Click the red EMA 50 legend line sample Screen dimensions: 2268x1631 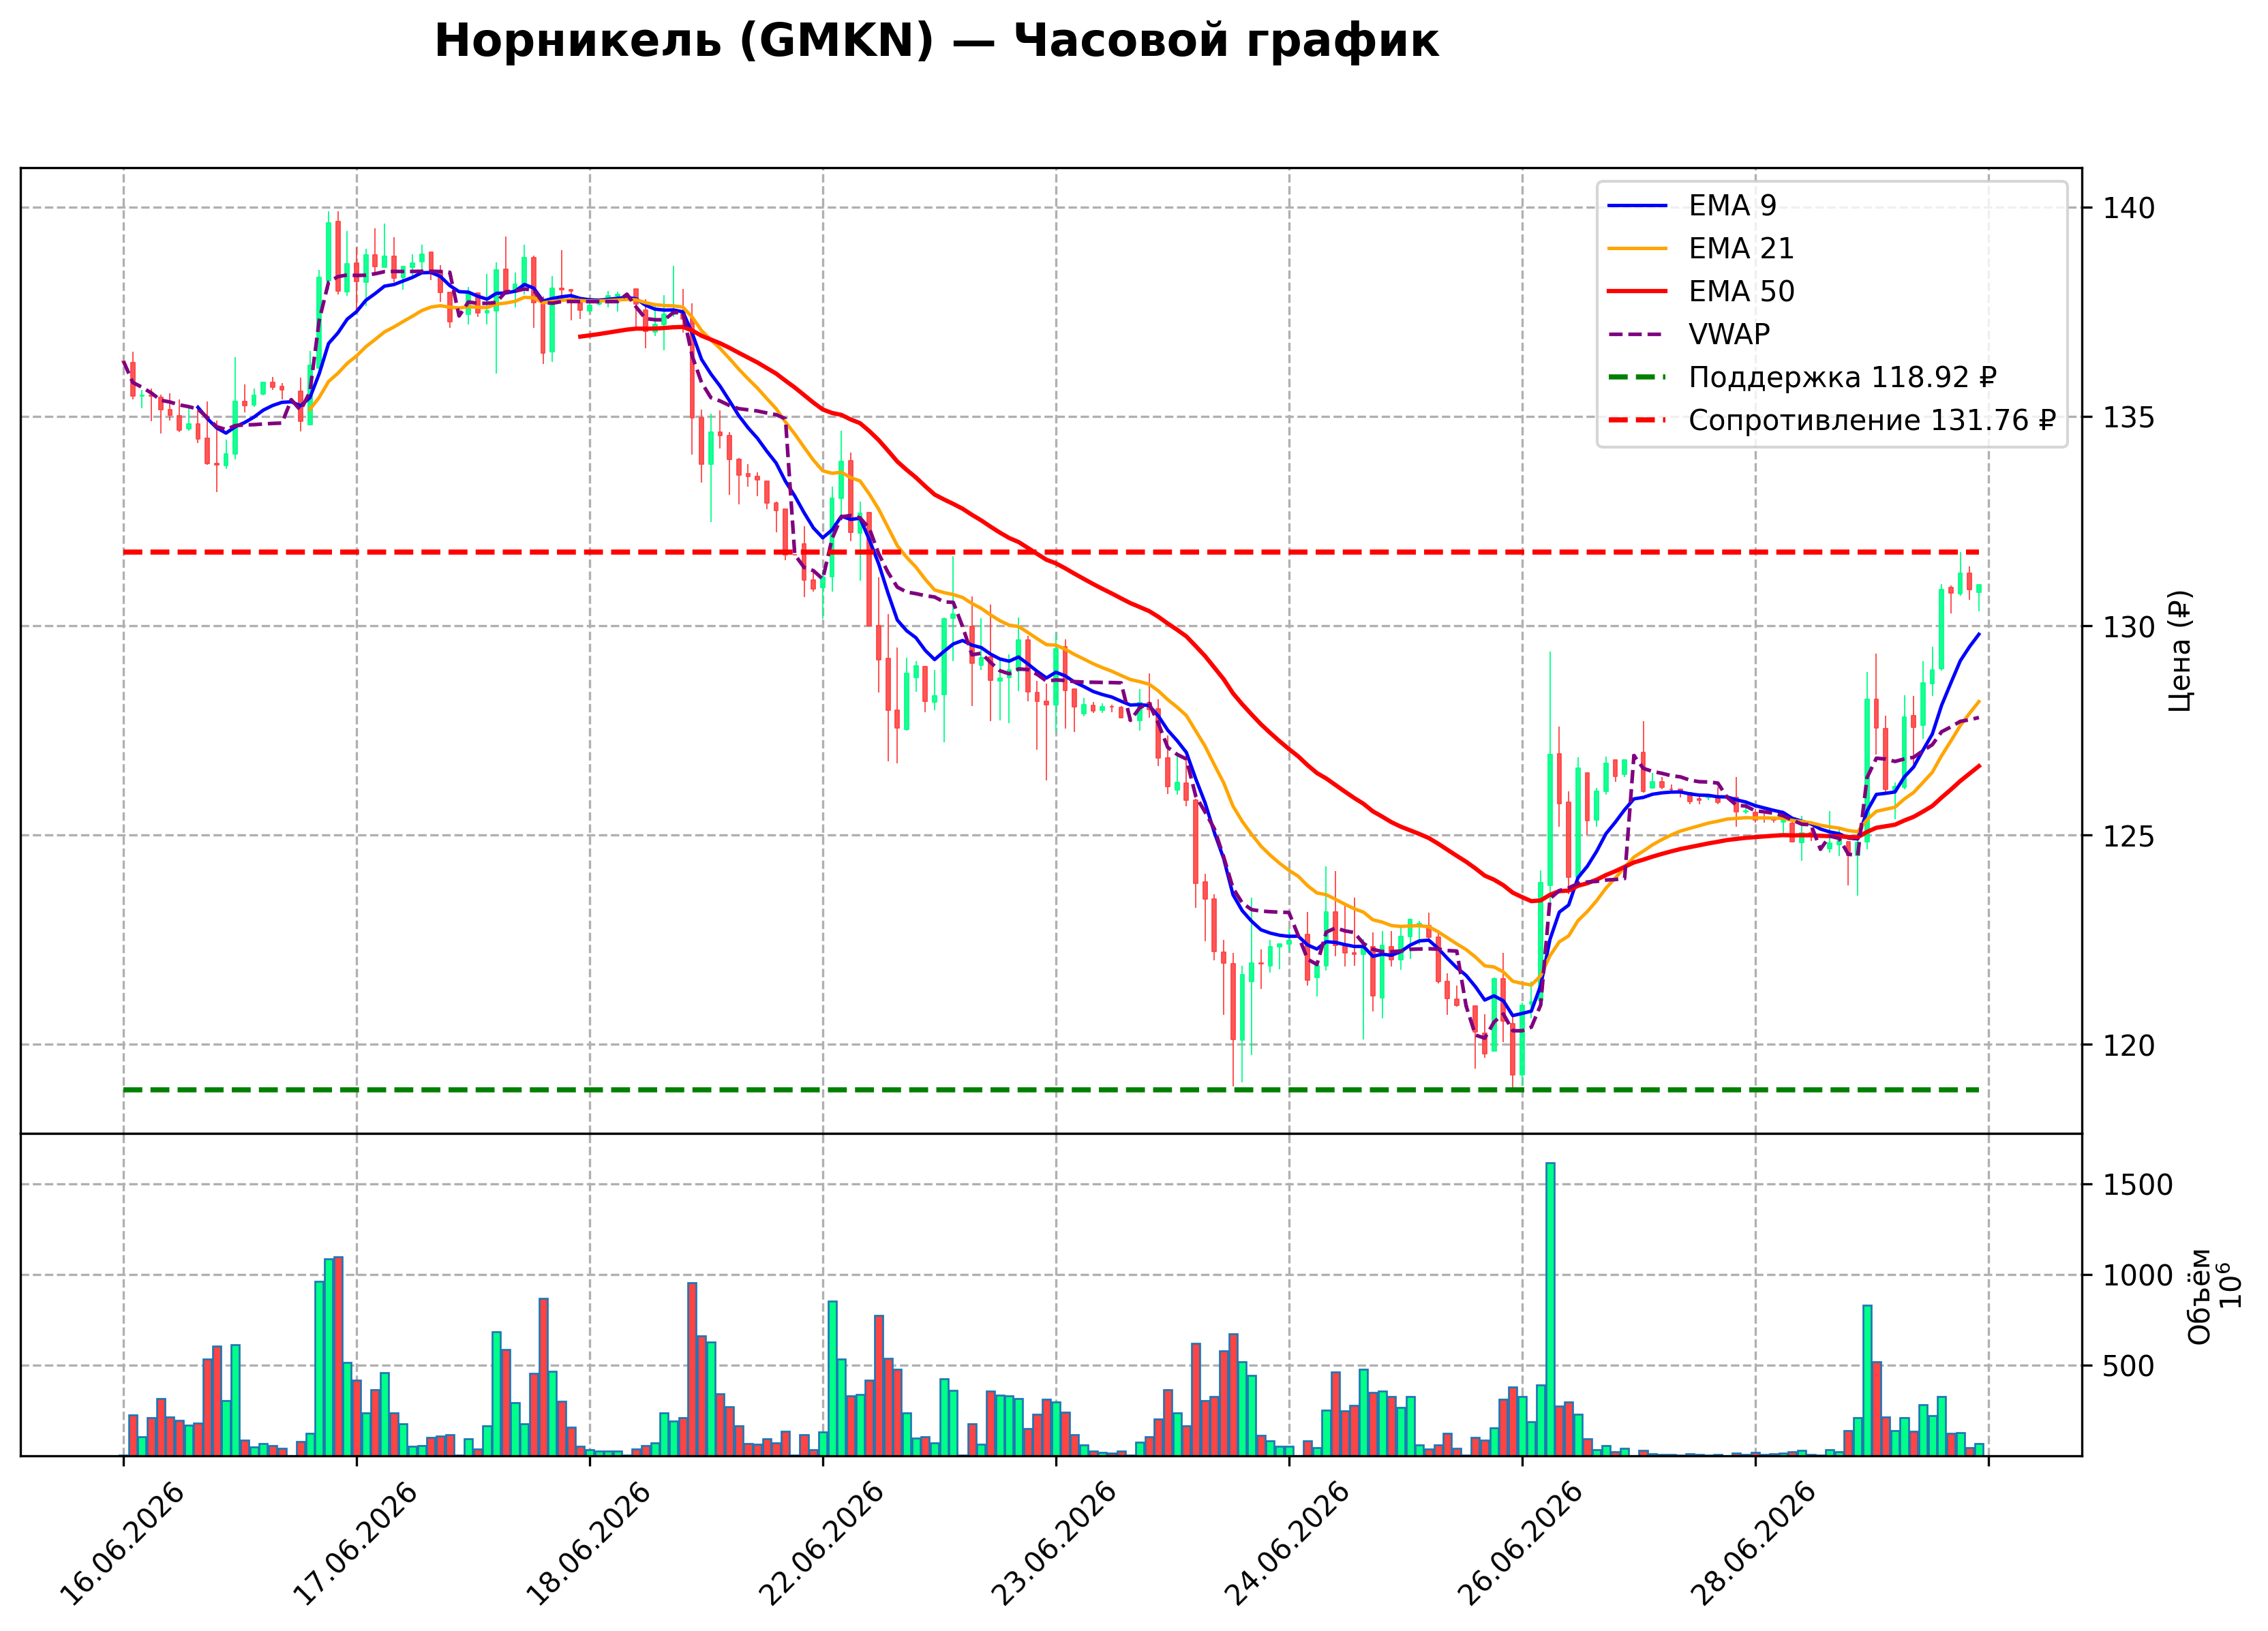1637,292
